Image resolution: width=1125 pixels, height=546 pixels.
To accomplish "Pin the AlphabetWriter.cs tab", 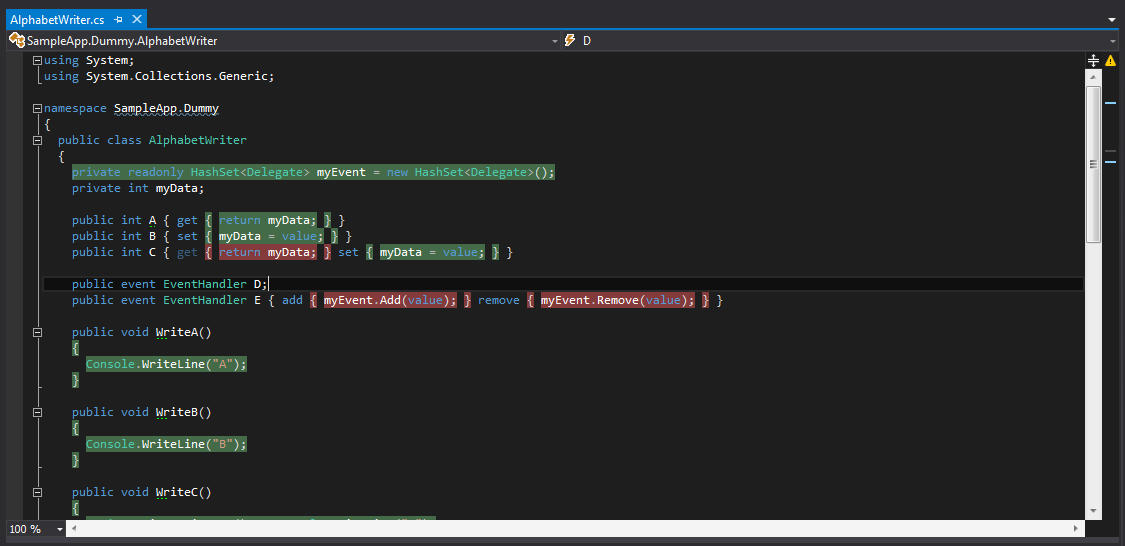I will coord(118,19).
